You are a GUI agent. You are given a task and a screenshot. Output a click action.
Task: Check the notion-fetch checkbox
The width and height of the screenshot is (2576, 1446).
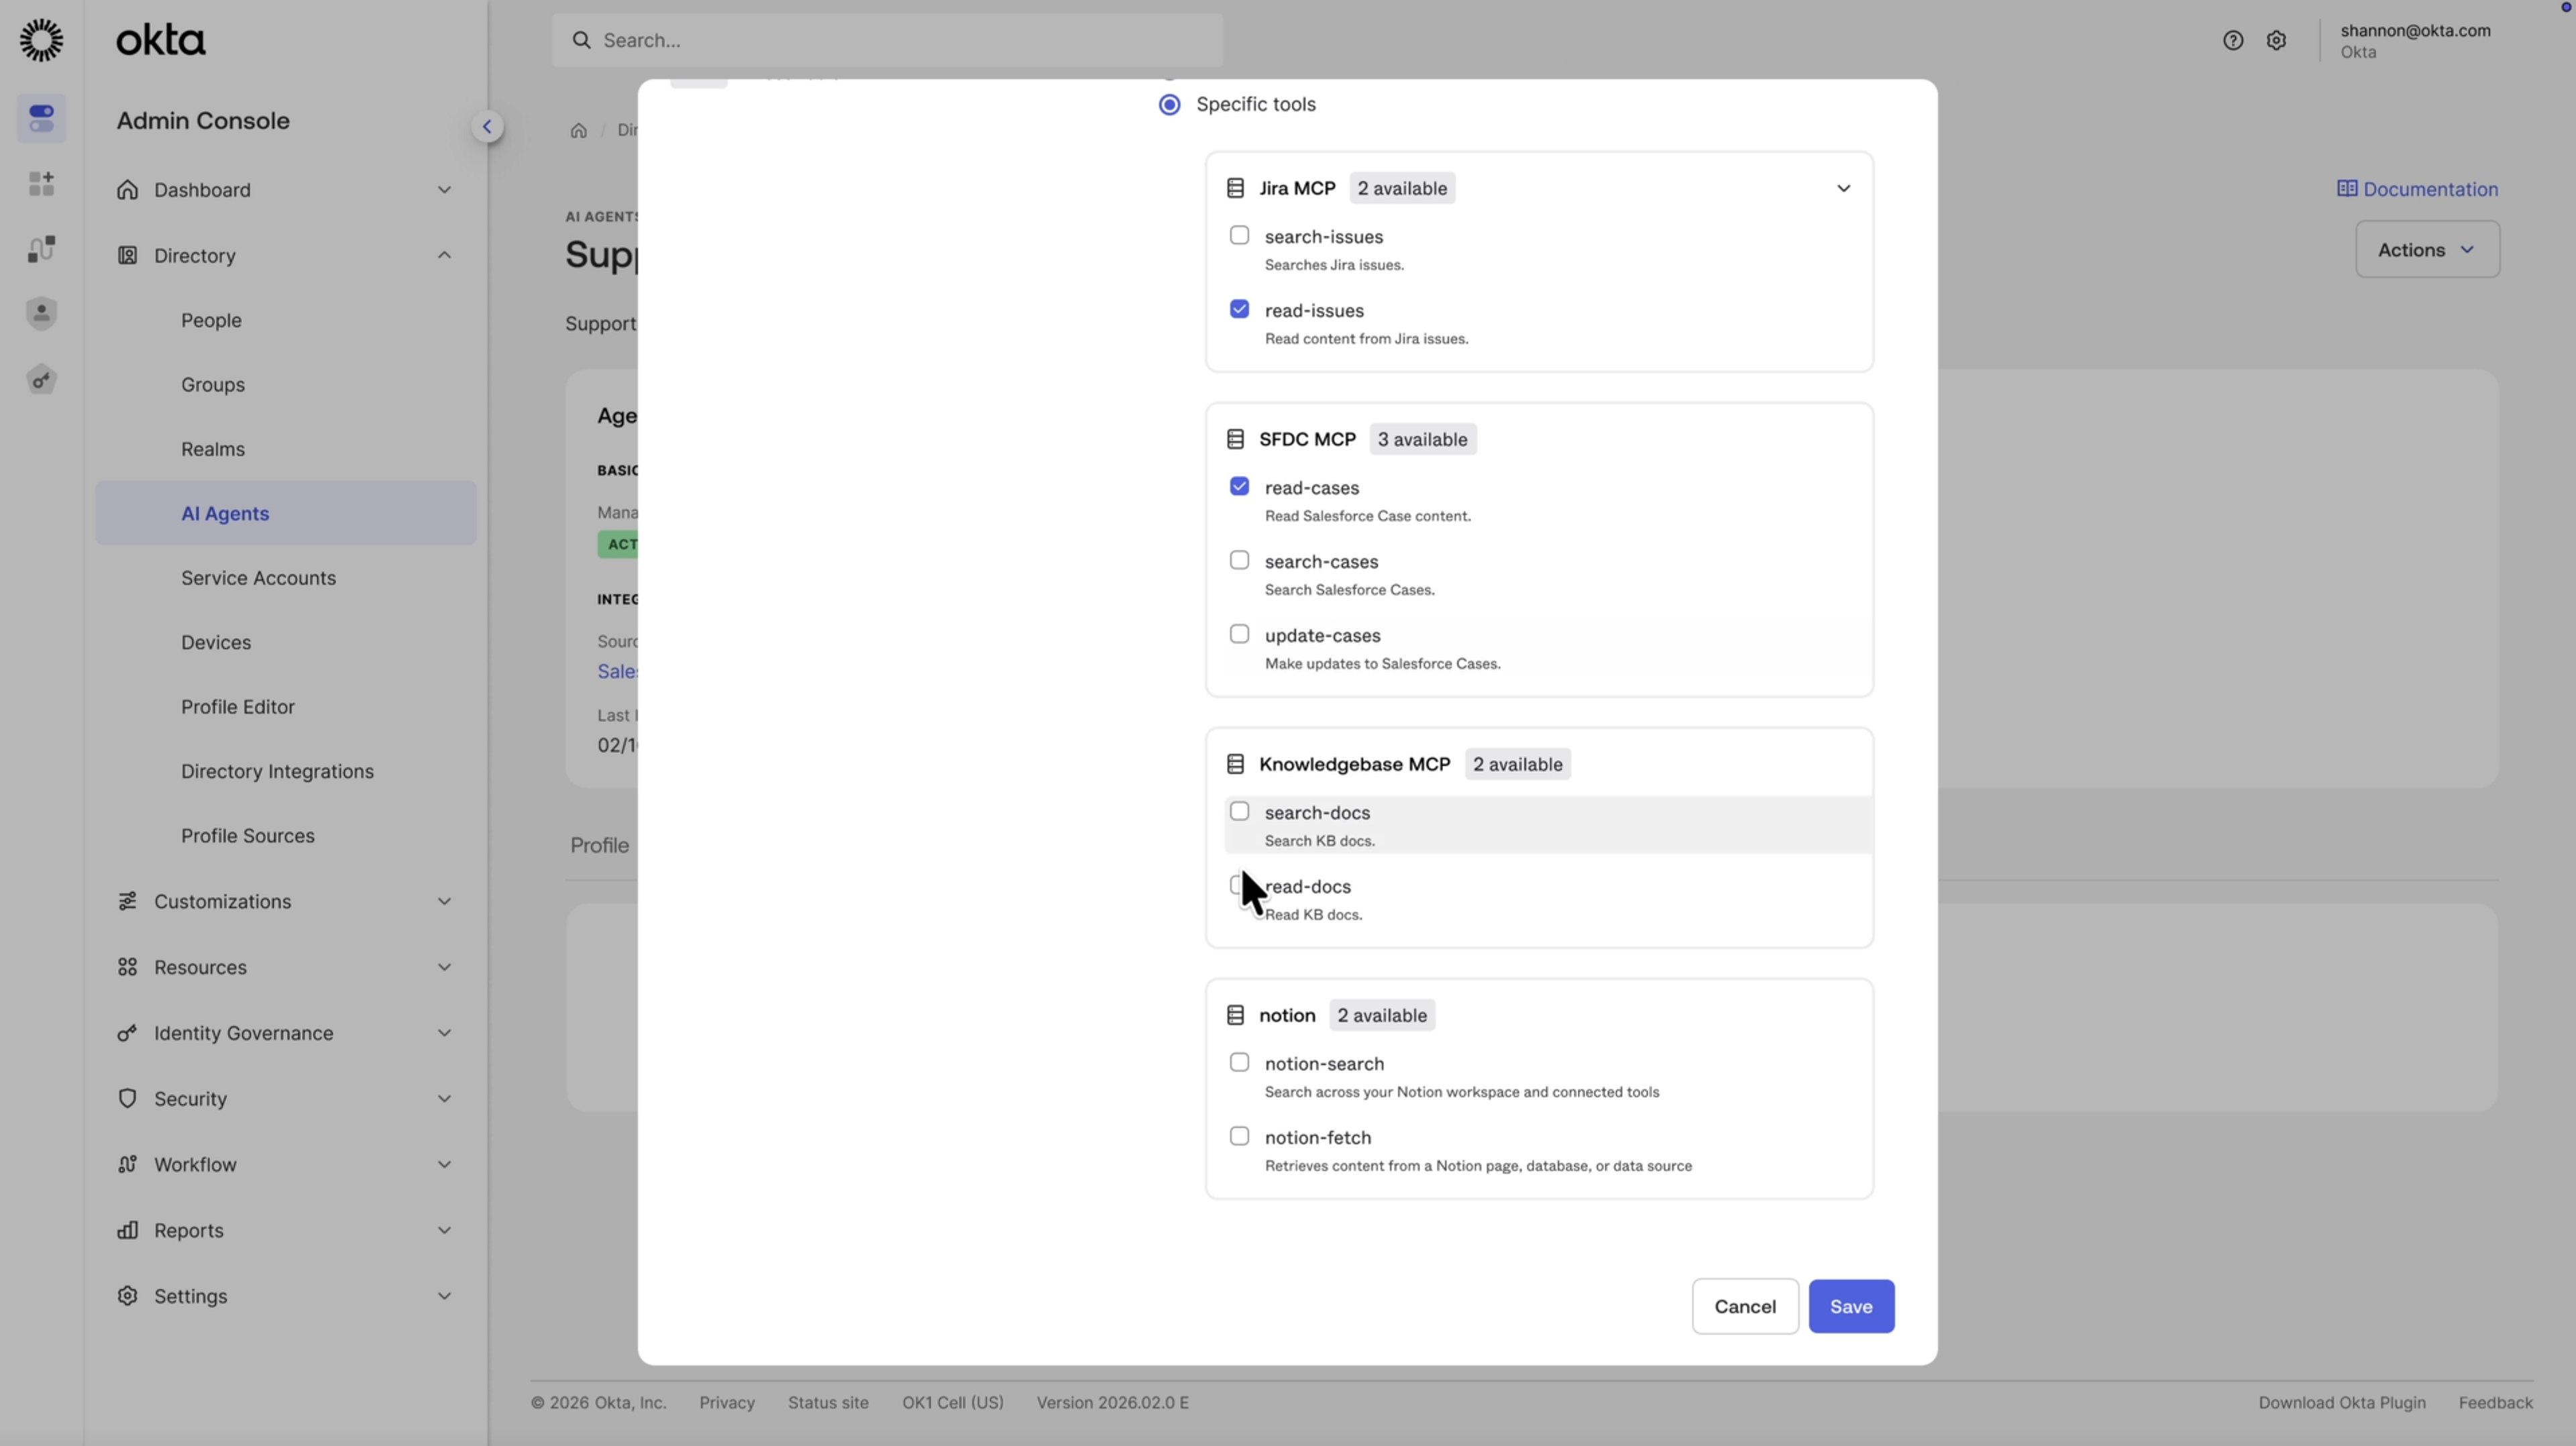pos(1239,1136)
